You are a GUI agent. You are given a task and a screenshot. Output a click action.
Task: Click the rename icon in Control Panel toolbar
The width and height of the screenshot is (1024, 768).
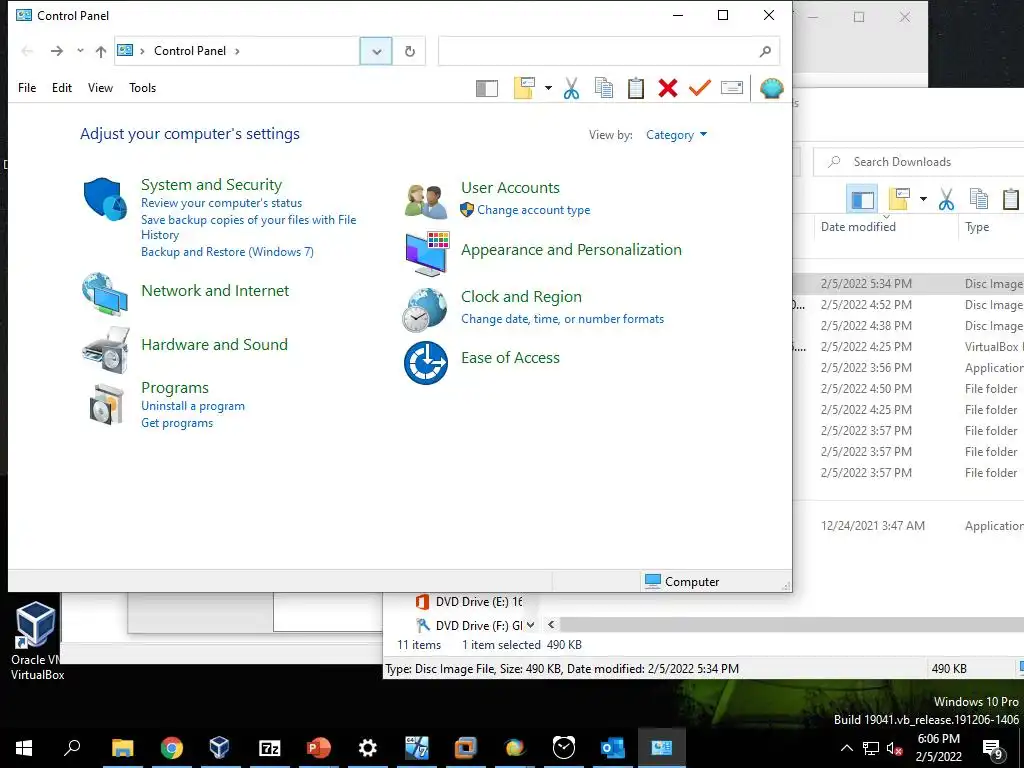point(732,88)
